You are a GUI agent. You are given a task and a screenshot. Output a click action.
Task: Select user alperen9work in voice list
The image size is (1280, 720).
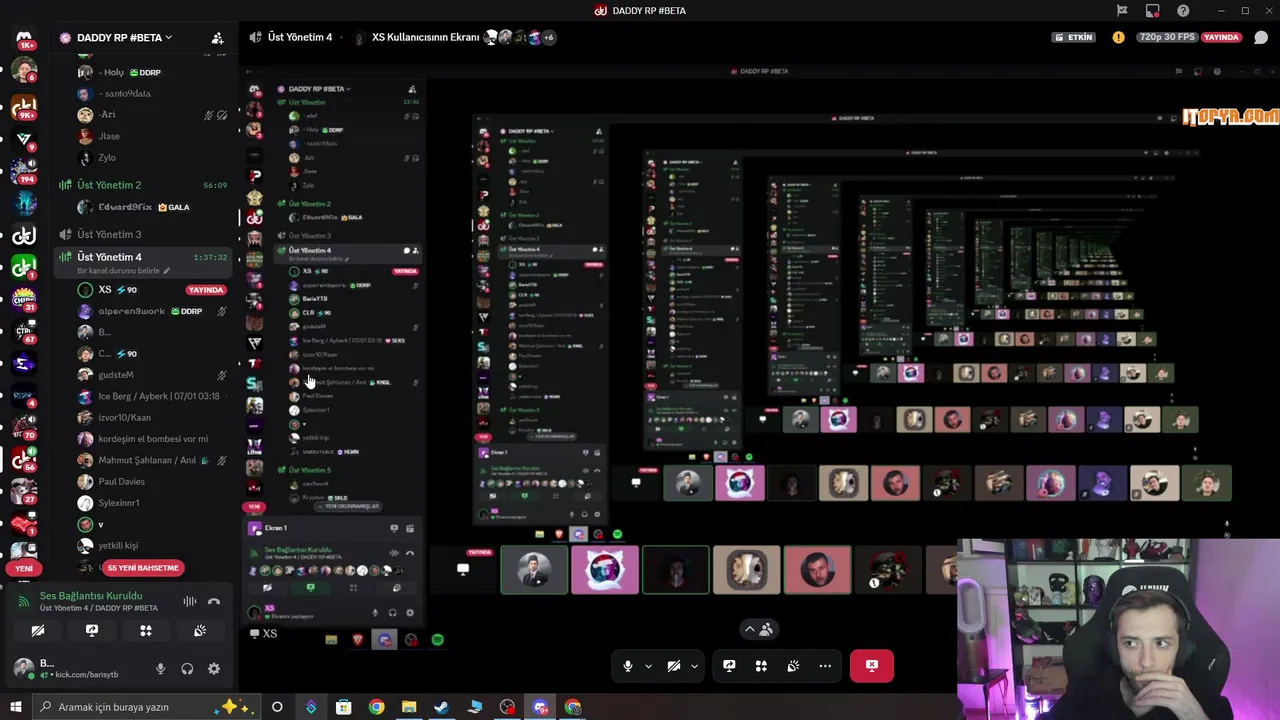[x=150, y=311]
